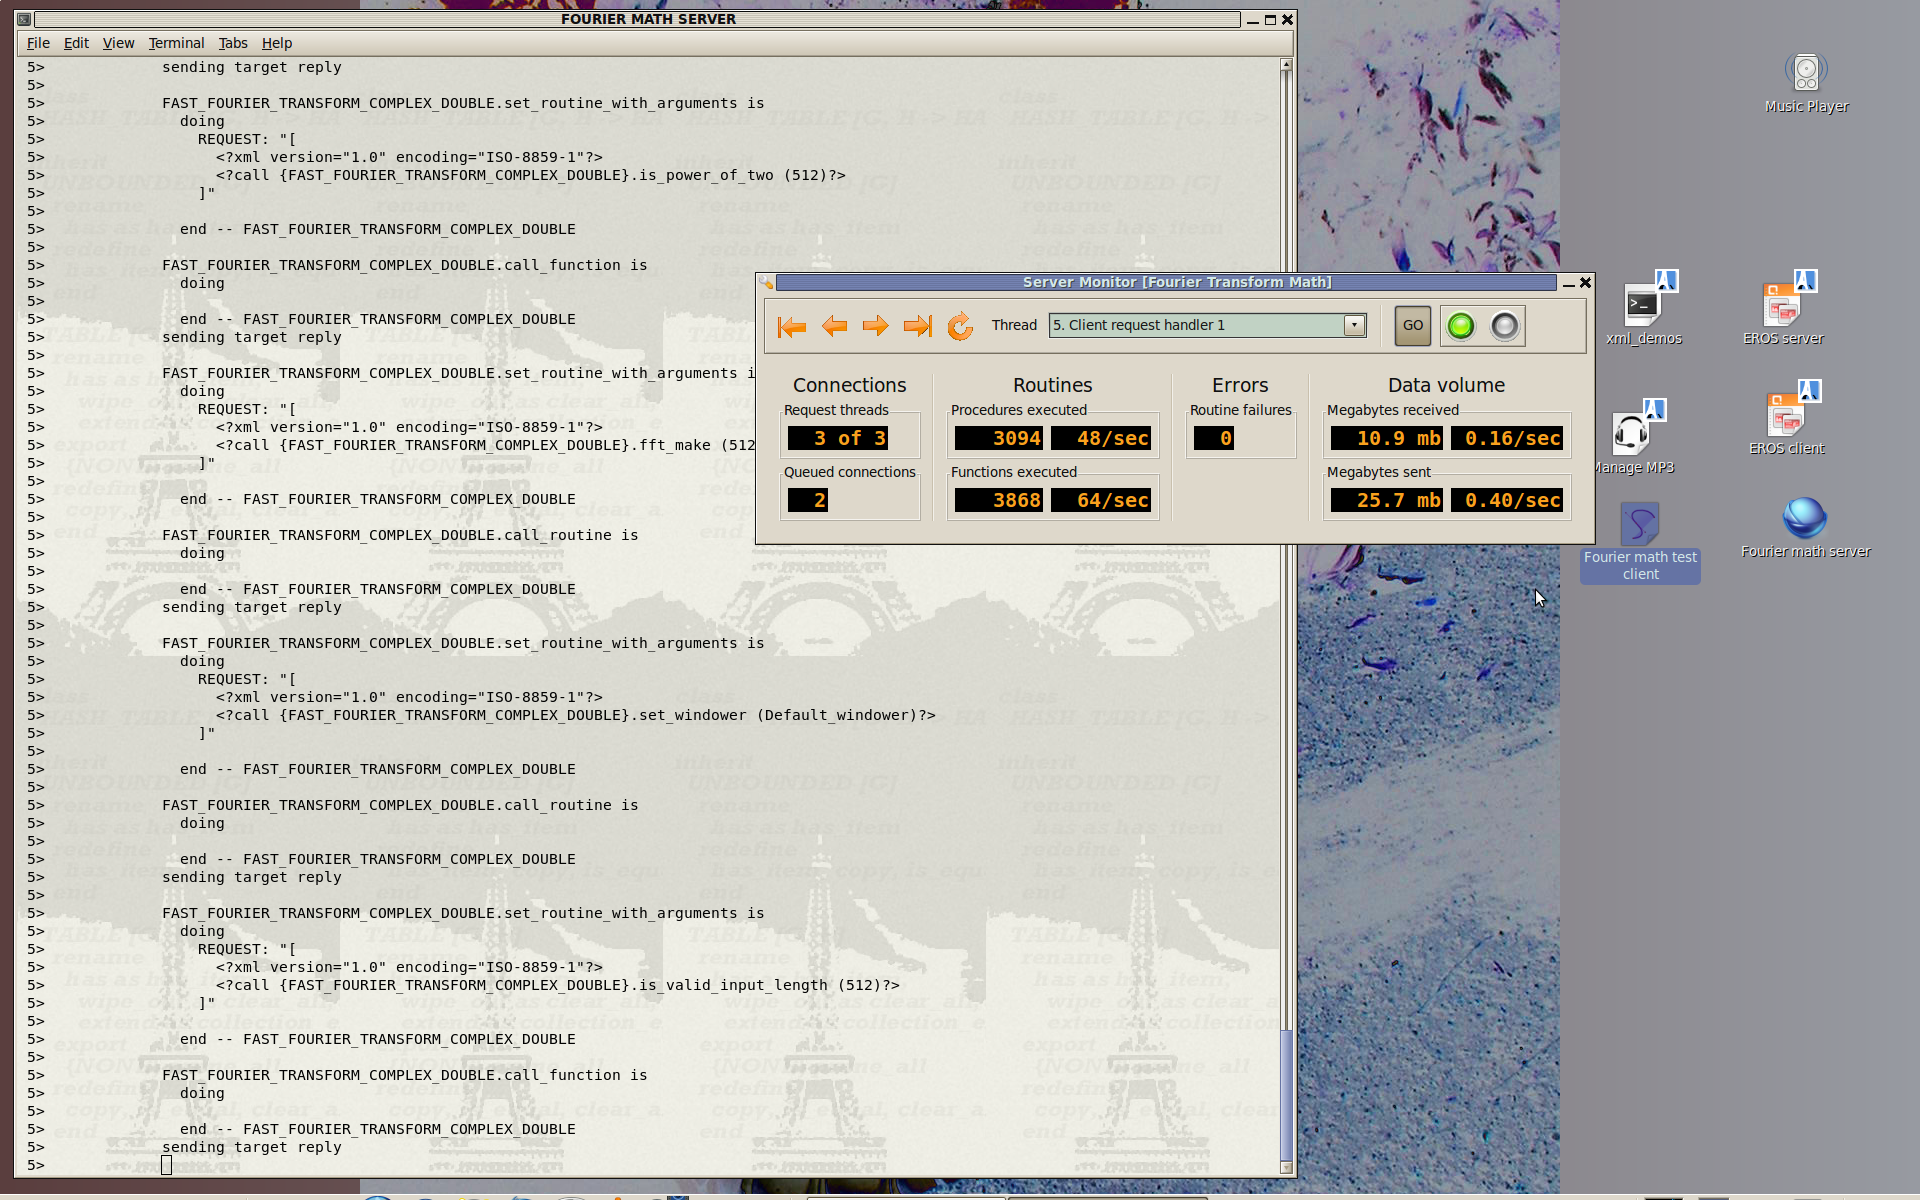The image size is (1920, 1200).
Task: Open the Thread selection dropdown arrow
Action: [1354, 325]
